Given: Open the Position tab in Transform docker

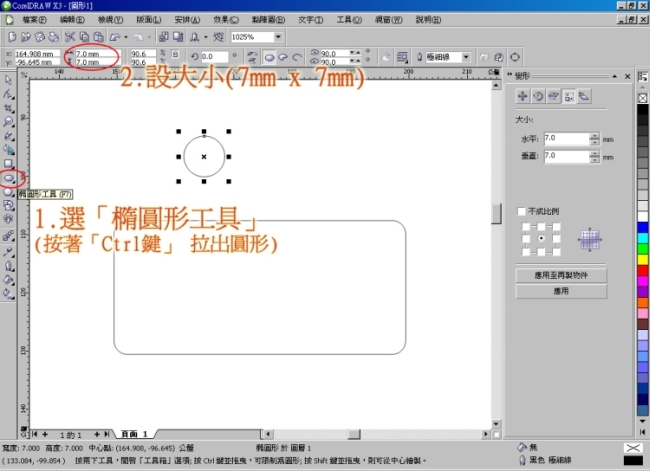Looking at the screenshot, I should pyautogui.click(x=522, y=96).
